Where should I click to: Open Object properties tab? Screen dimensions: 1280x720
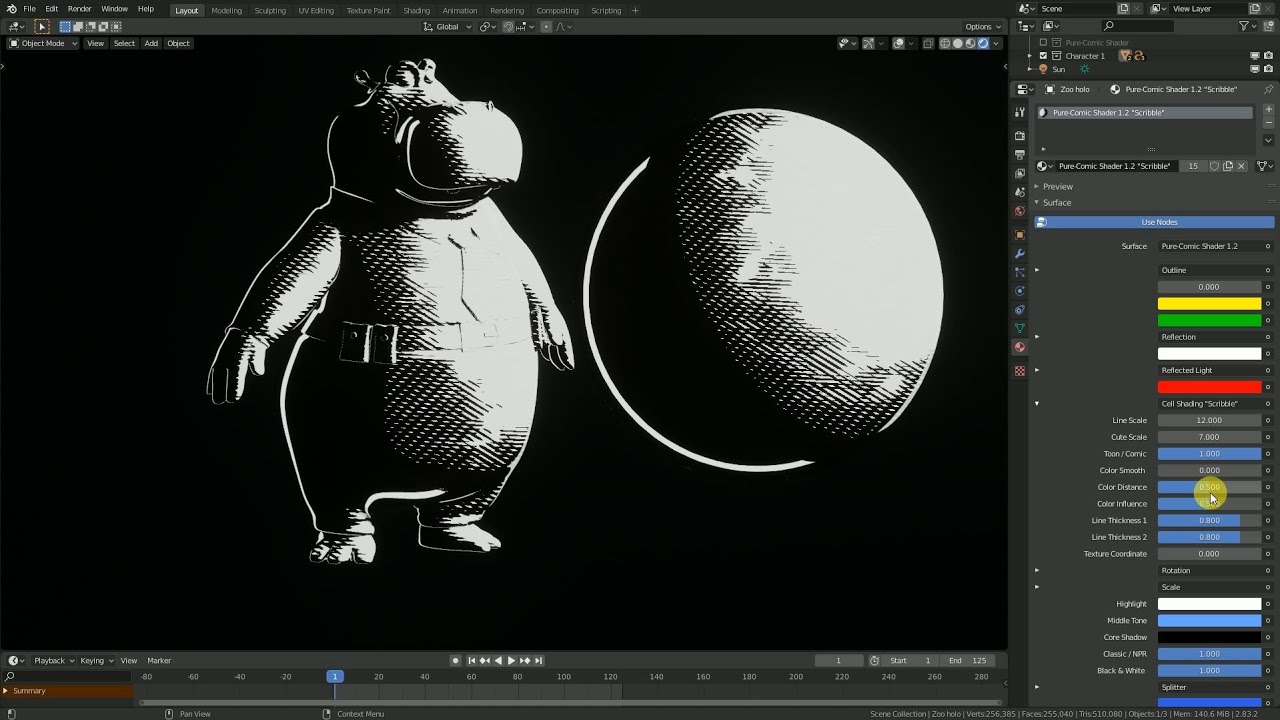pyautogui.click(x=1020, y=235)
